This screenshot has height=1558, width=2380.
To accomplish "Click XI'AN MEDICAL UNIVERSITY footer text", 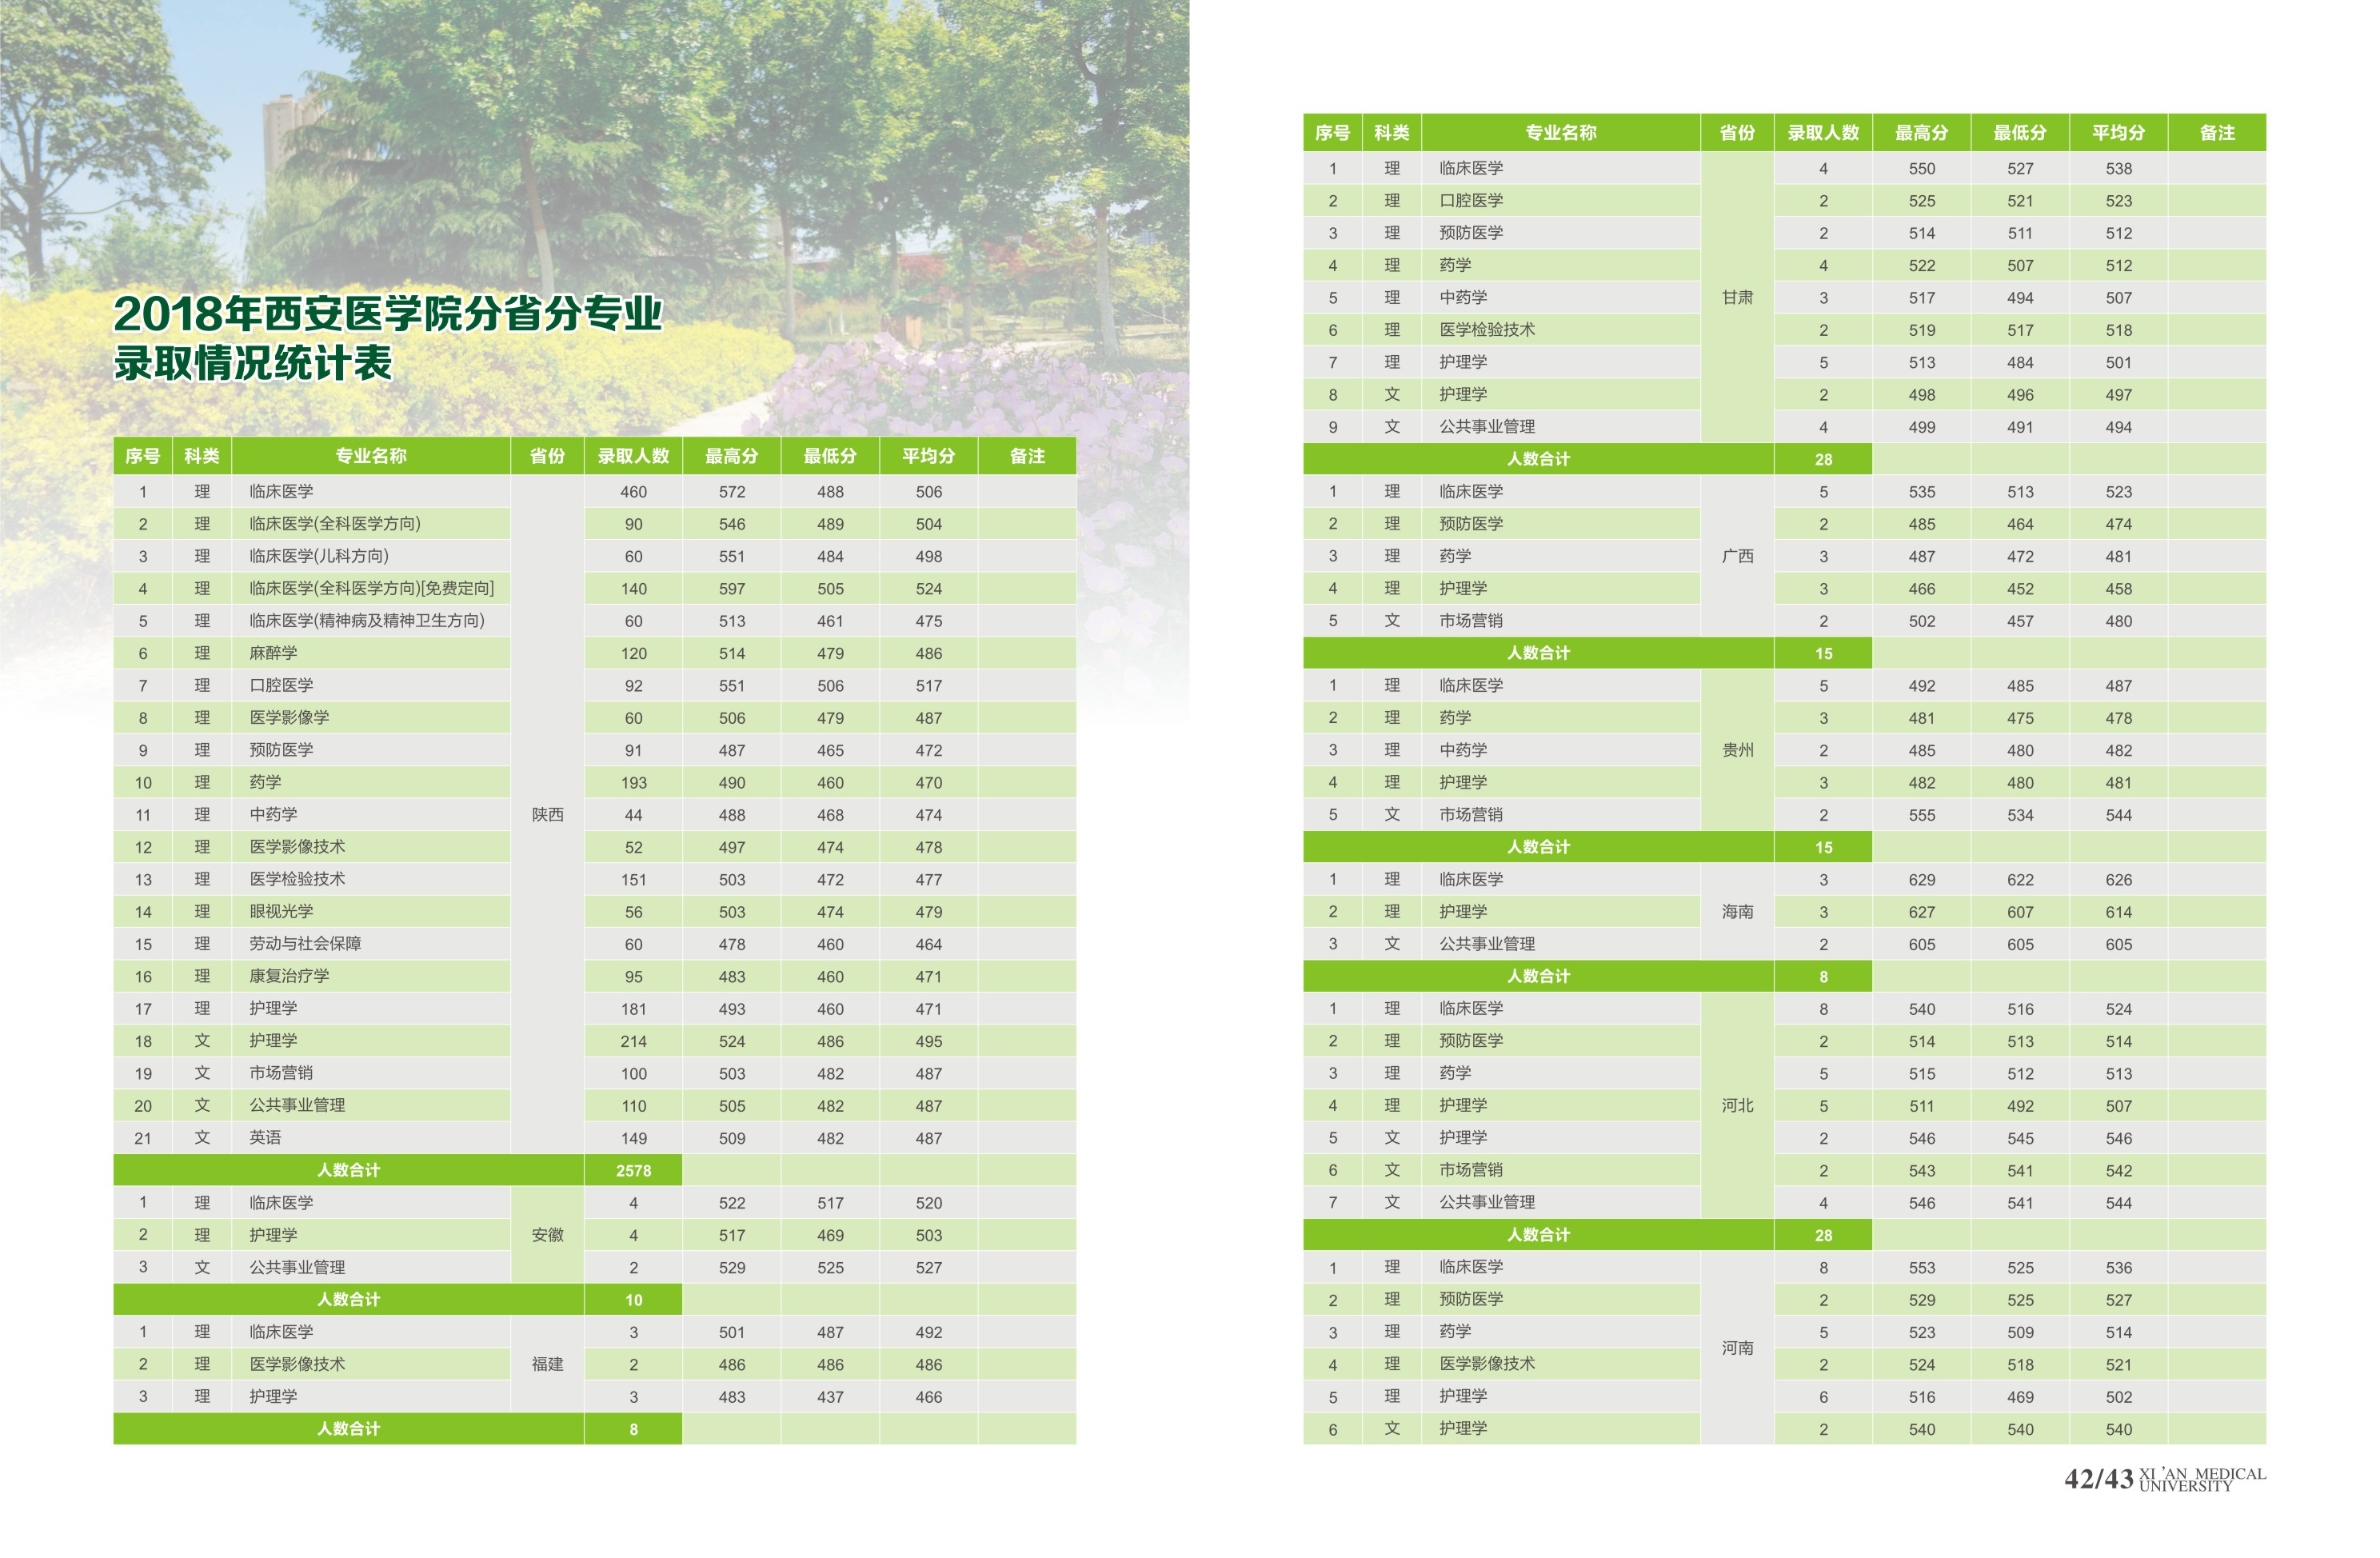I will coord(2202,1480).
